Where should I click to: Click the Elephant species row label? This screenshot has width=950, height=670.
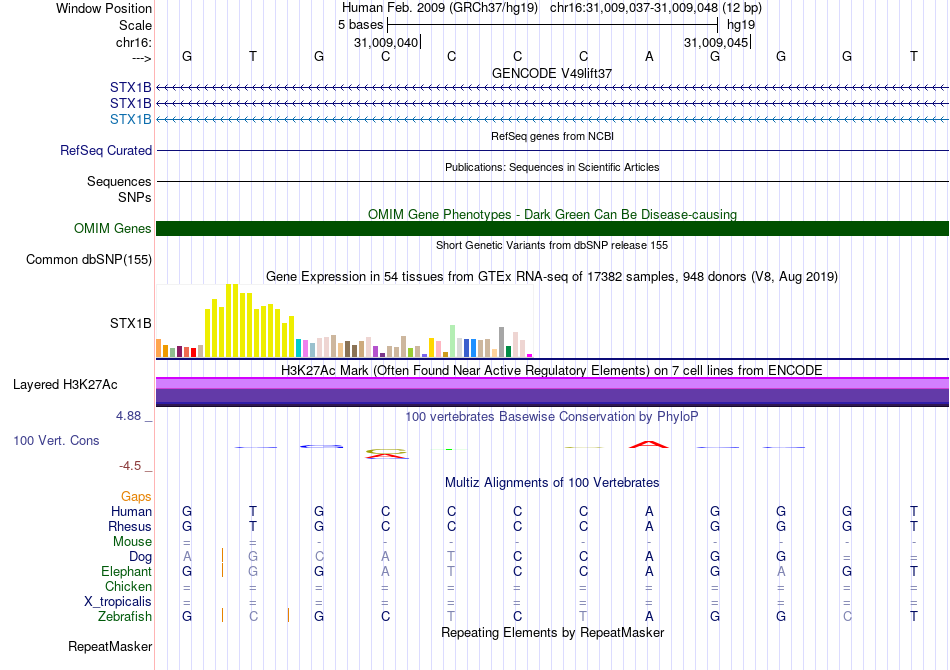pyautogui.click(x=126, y=571)
